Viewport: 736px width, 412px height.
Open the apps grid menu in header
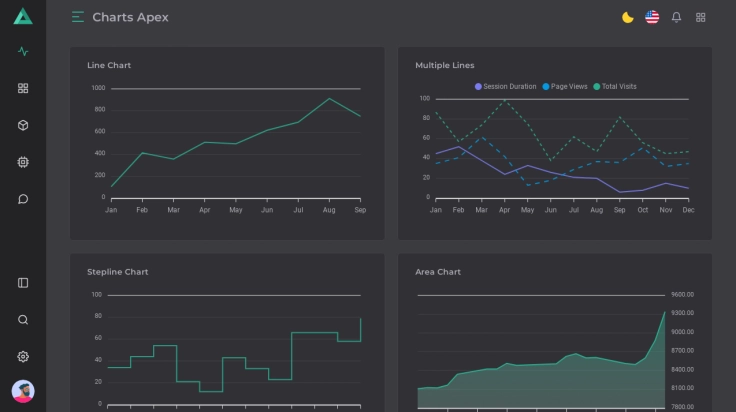(700, 17)
